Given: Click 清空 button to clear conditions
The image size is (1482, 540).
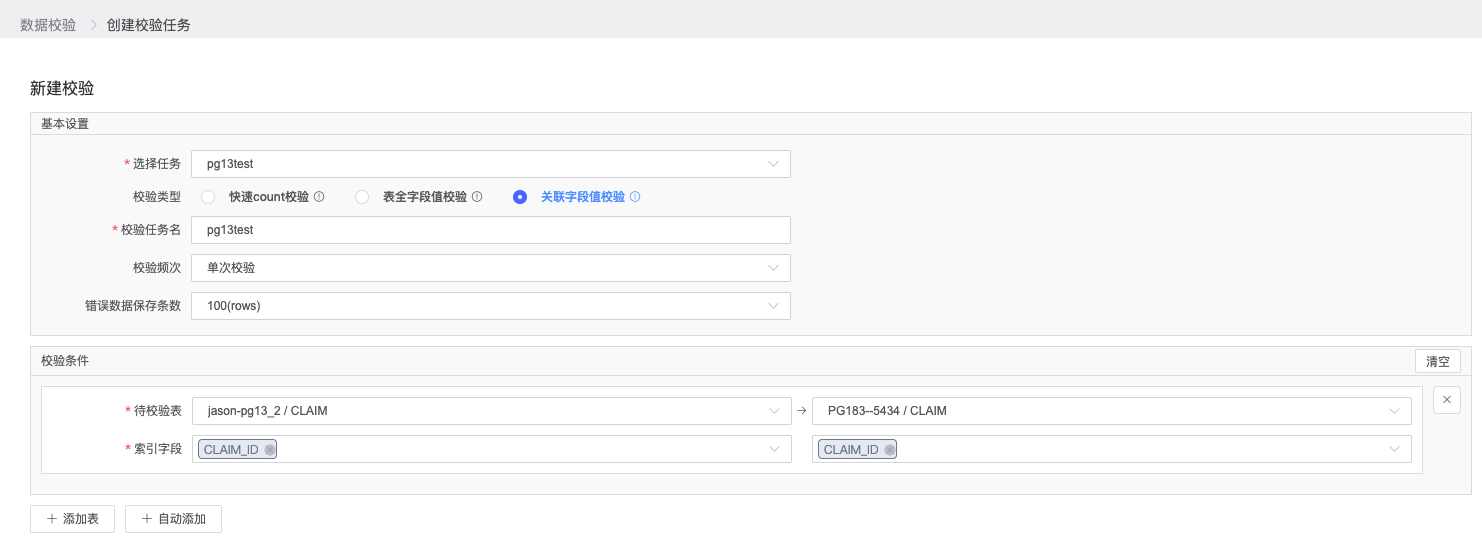Looking at the screenshot, I should [1437, 361].
